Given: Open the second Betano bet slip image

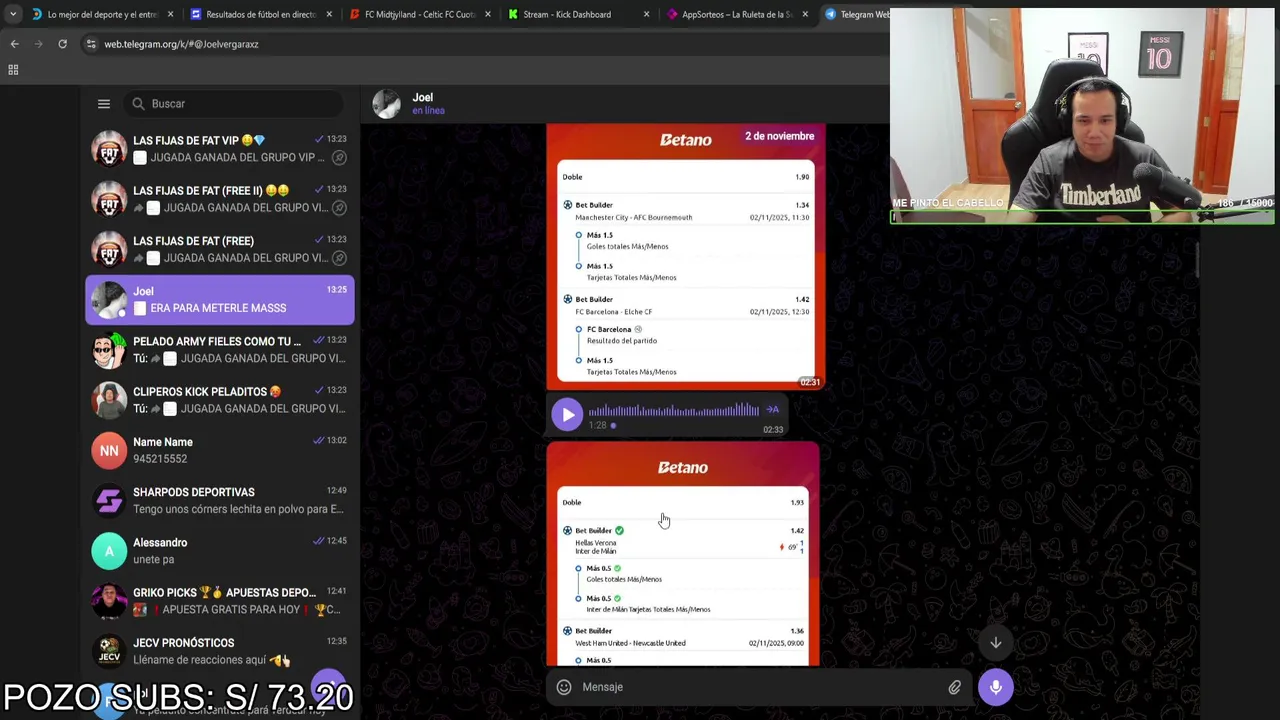Looking at the screenshot, I should 683,555.
